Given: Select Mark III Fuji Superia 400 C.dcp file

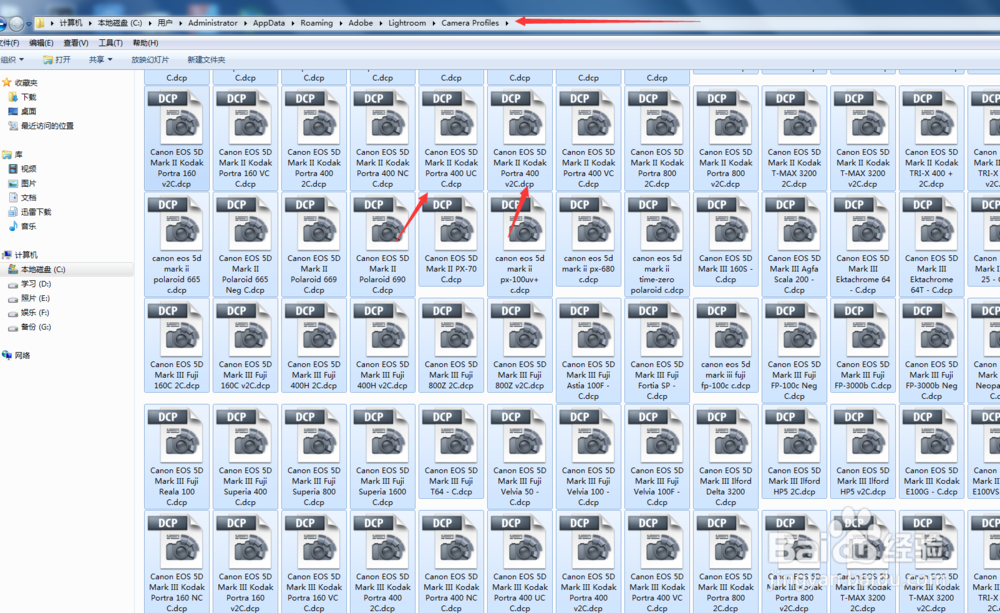Looking at the screenshot, I should [x=246, y=456].
